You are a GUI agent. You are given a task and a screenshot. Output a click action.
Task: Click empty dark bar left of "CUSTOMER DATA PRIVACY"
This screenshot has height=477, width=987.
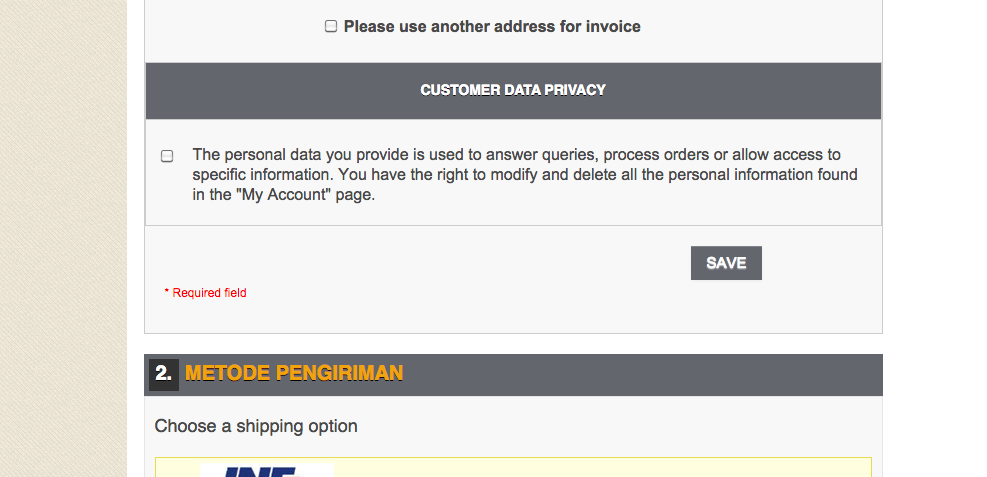coord(280,90)
